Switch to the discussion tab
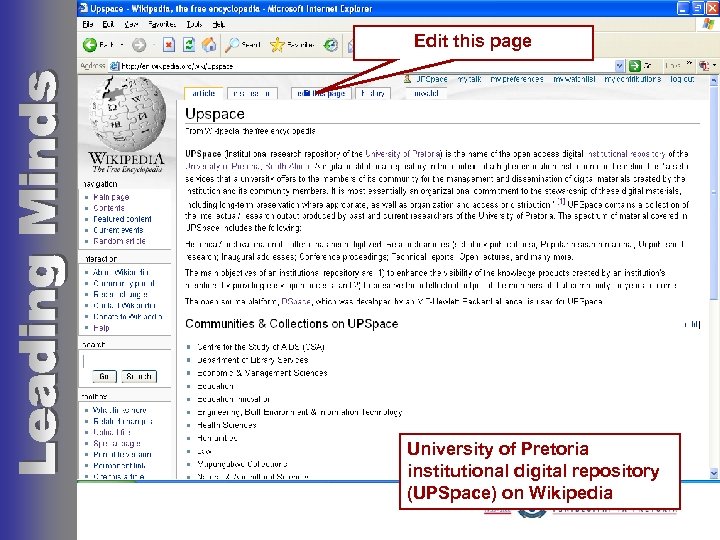 [x=252, y=93]
